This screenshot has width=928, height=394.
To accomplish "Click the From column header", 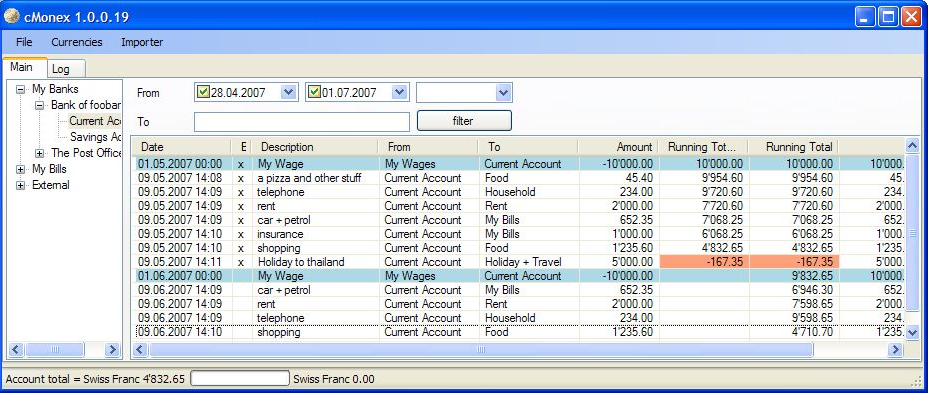I will (x=427, y=147).
